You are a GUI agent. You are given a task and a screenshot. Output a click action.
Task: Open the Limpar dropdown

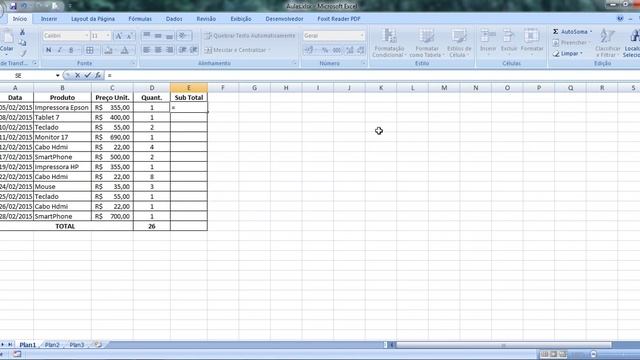[568, 53]
